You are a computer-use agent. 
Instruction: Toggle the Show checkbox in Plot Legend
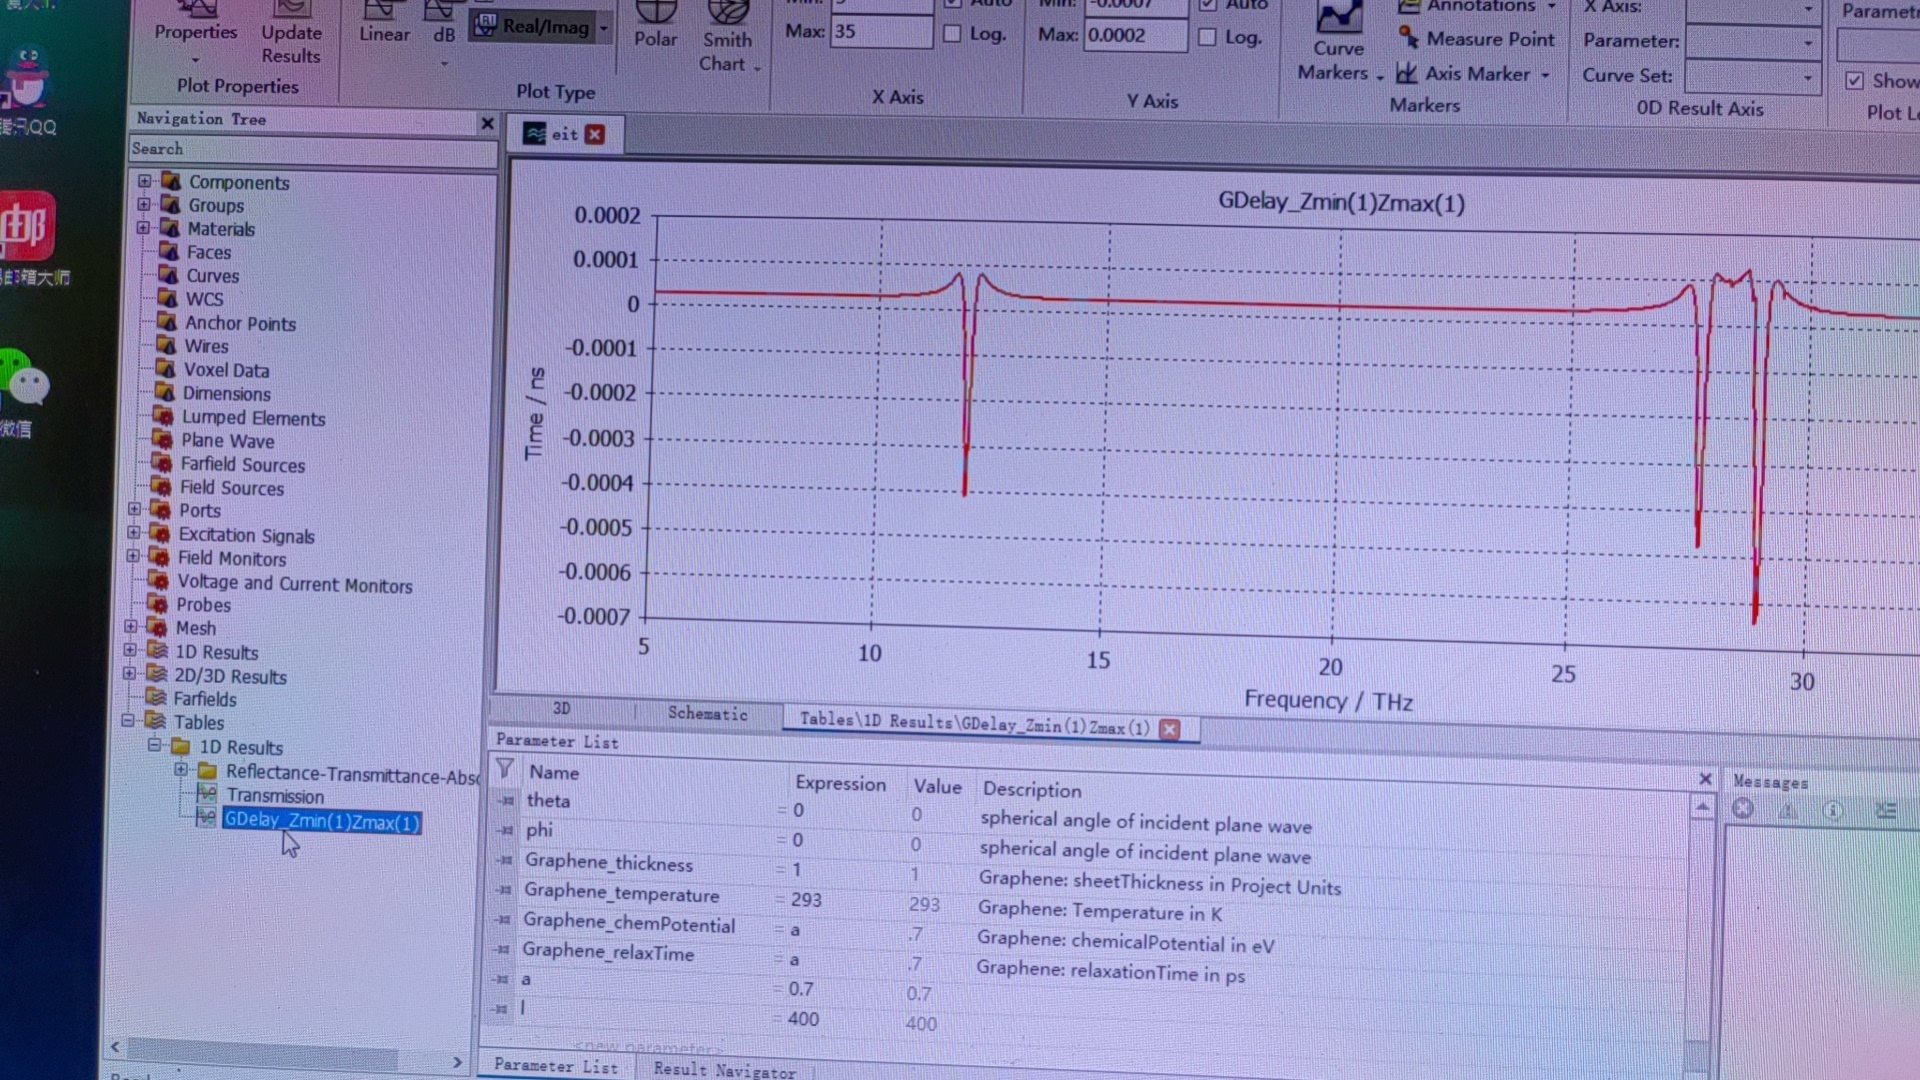coord(1855,81)
